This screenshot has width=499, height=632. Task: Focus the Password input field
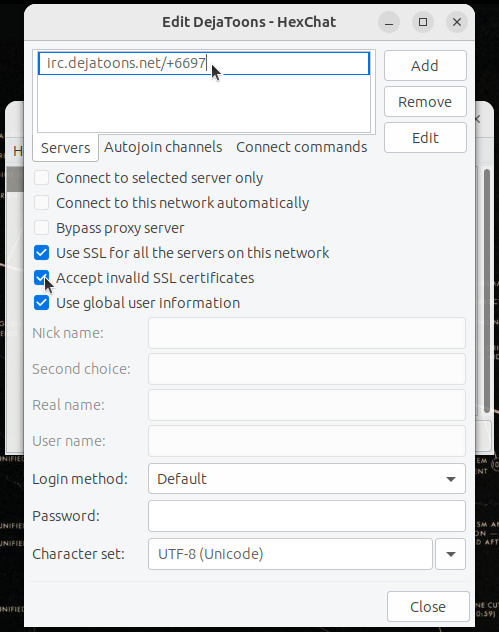point(307,516)
